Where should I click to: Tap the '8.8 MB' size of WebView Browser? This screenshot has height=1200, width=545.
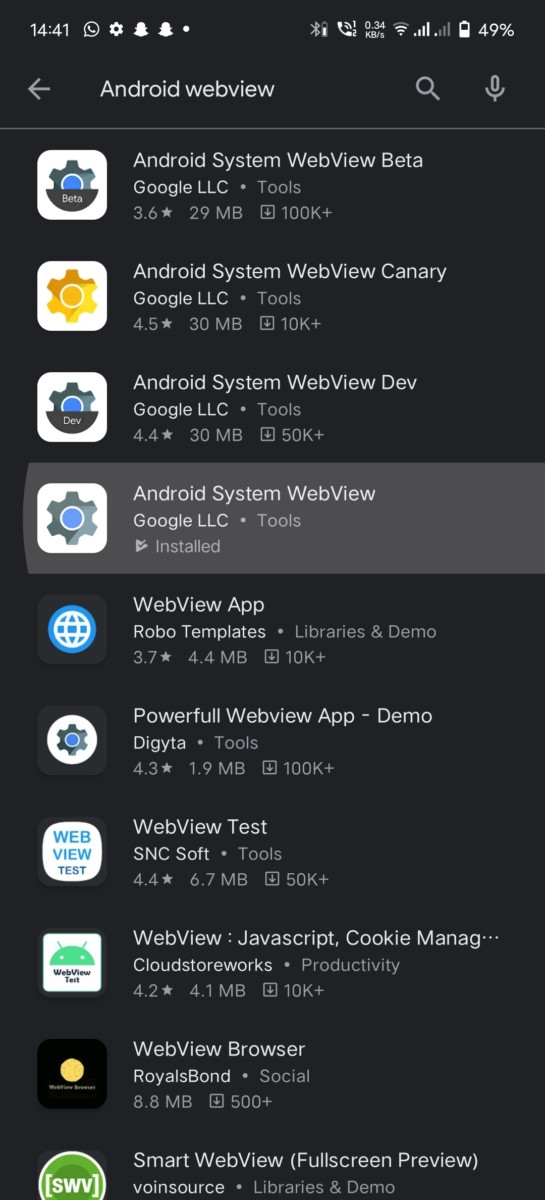[162, 1102]
